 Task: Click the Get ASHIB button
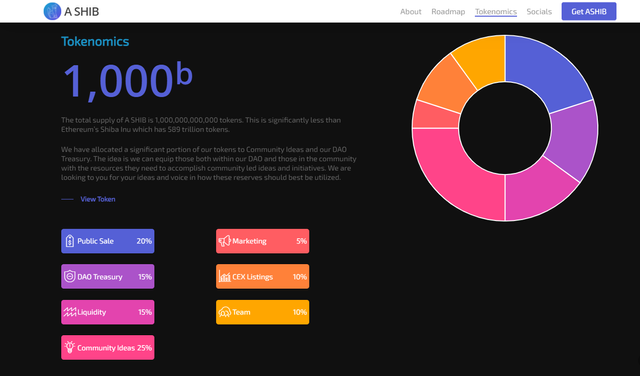click(x=589, y=11)
